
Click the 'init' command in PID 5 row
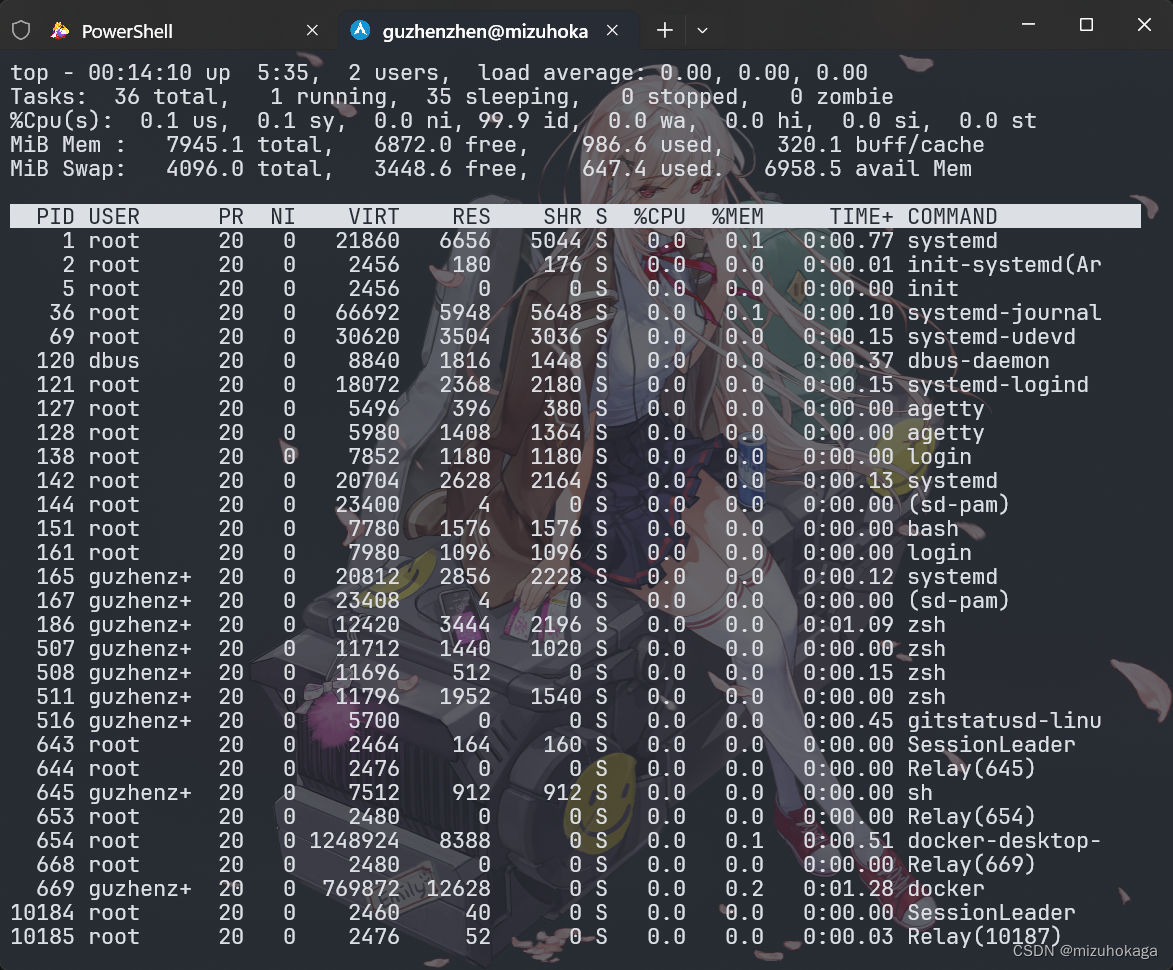[933, 289]
